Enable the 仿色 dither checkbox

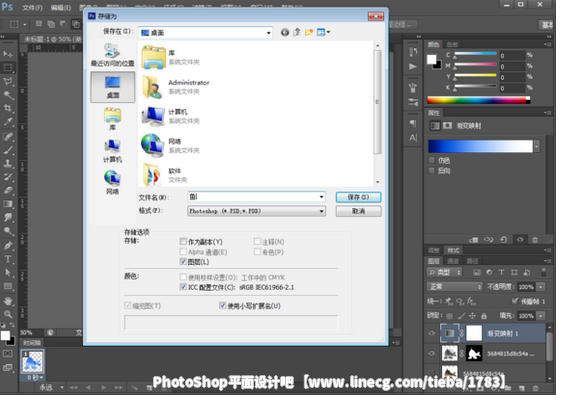[x=432, y=160]
